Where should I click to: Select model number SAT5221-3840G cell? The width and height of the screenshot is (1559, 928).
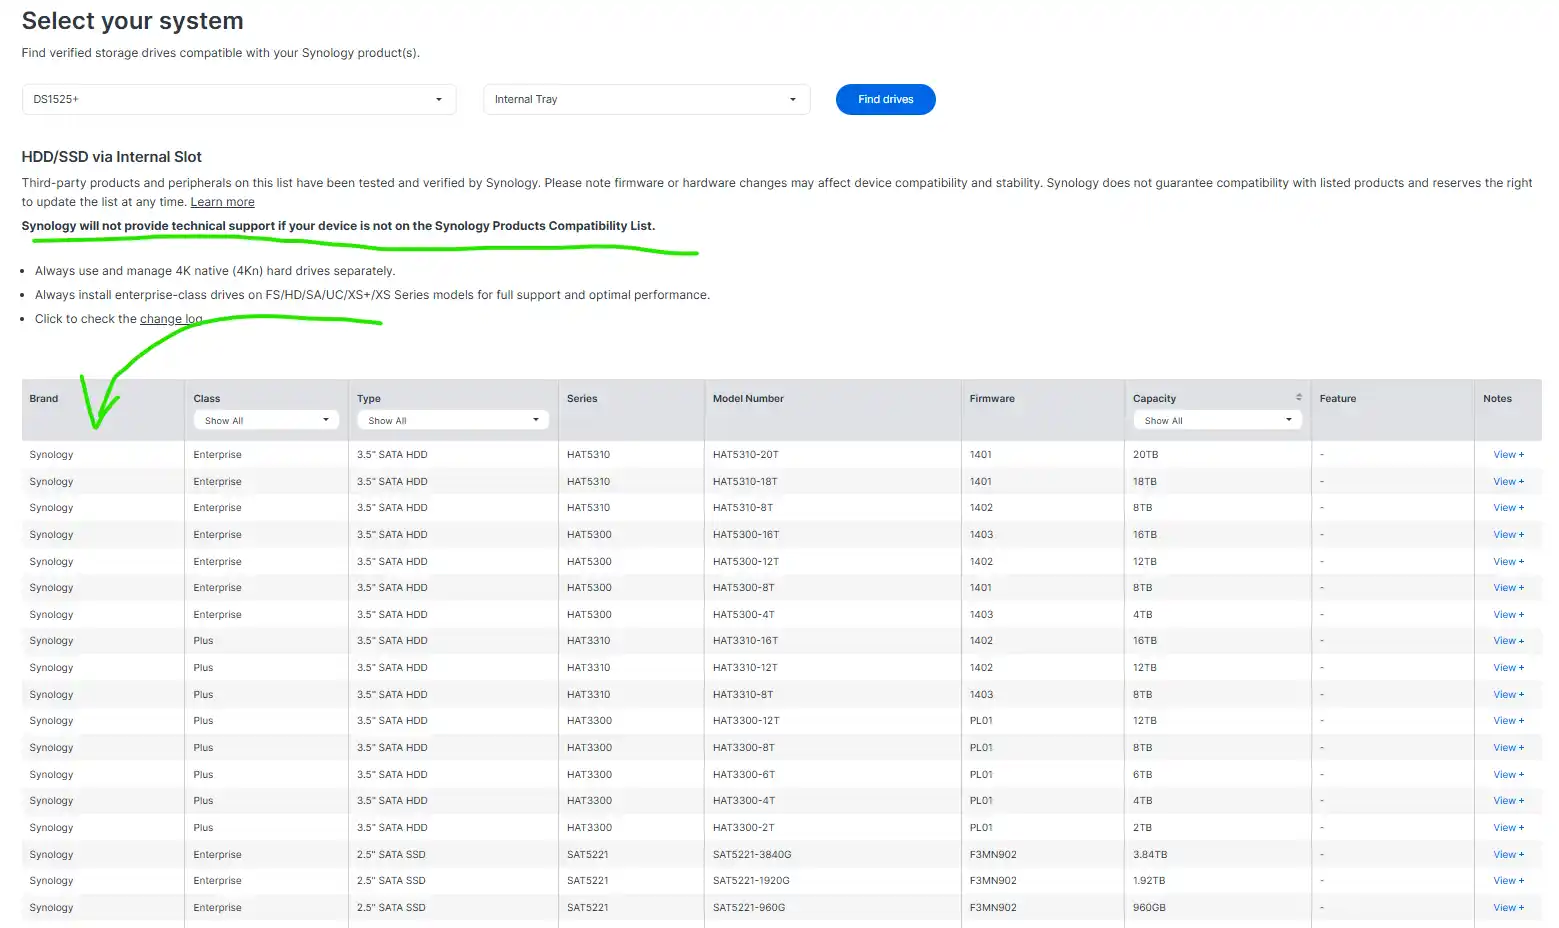(x=752, y=855)
